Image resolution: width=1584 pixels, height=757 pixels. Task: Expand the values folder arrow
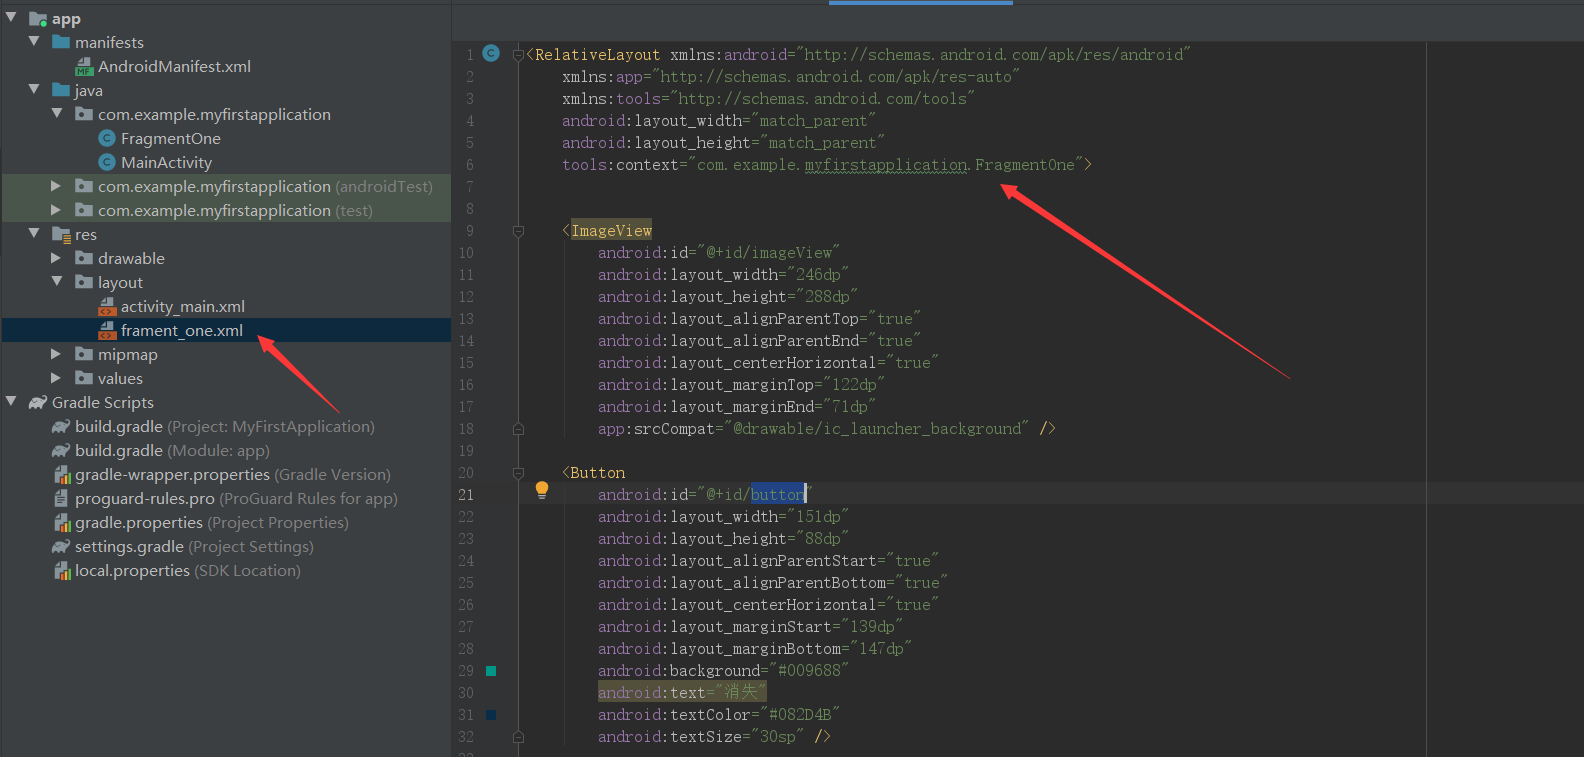[x=56, y=377]
